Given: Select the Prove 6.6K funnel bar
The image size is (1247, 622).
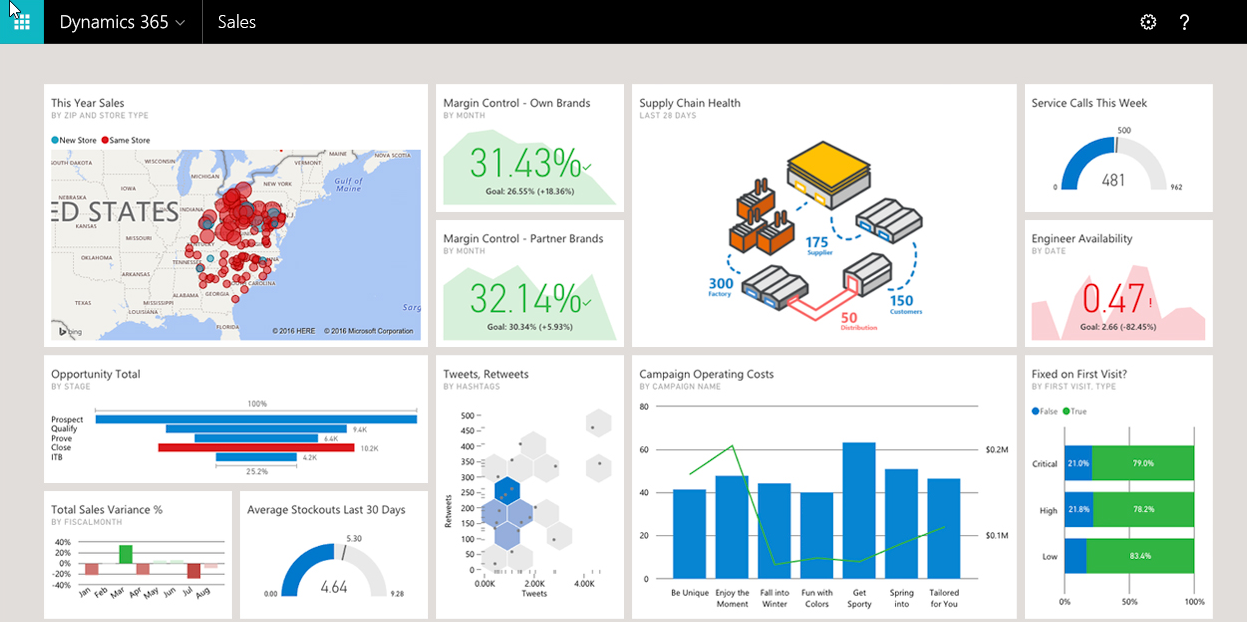Looking at the screenshot, I should 256,438.
